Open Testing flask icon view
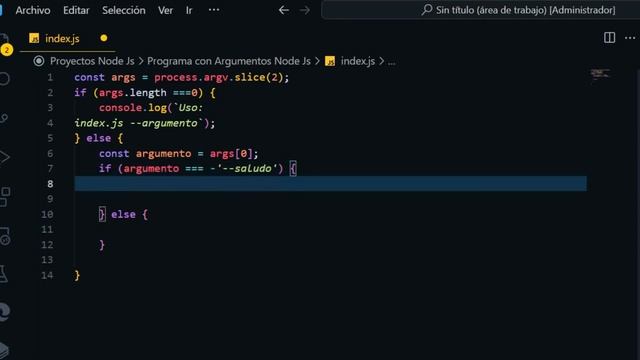Screen dimensions: 640x360 click(x=4, y=273)
